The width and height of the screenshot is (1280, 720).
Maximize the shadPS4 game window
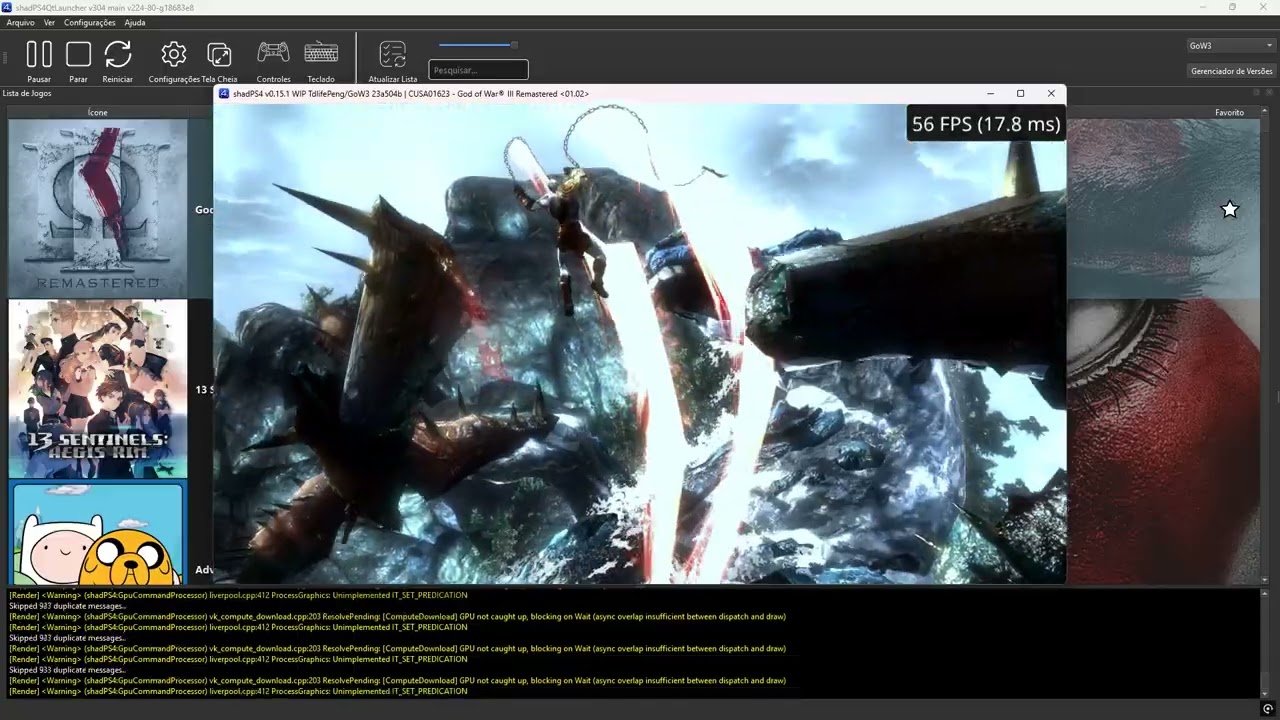click(x=1020, y=93)
